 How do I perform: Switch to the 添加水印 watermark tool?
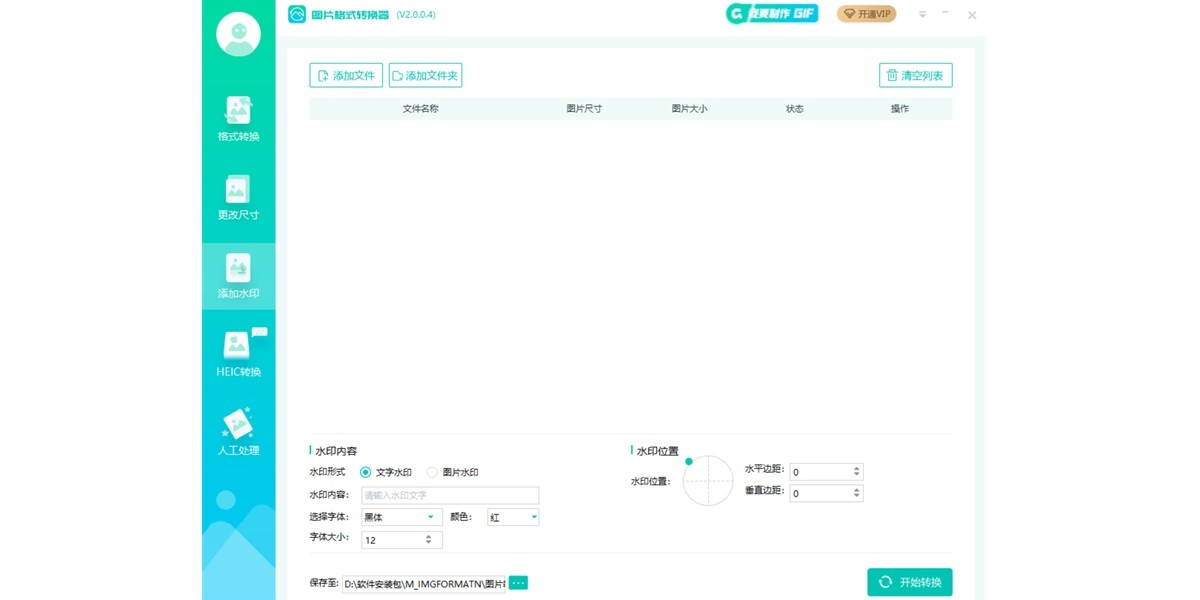point(237,275)
